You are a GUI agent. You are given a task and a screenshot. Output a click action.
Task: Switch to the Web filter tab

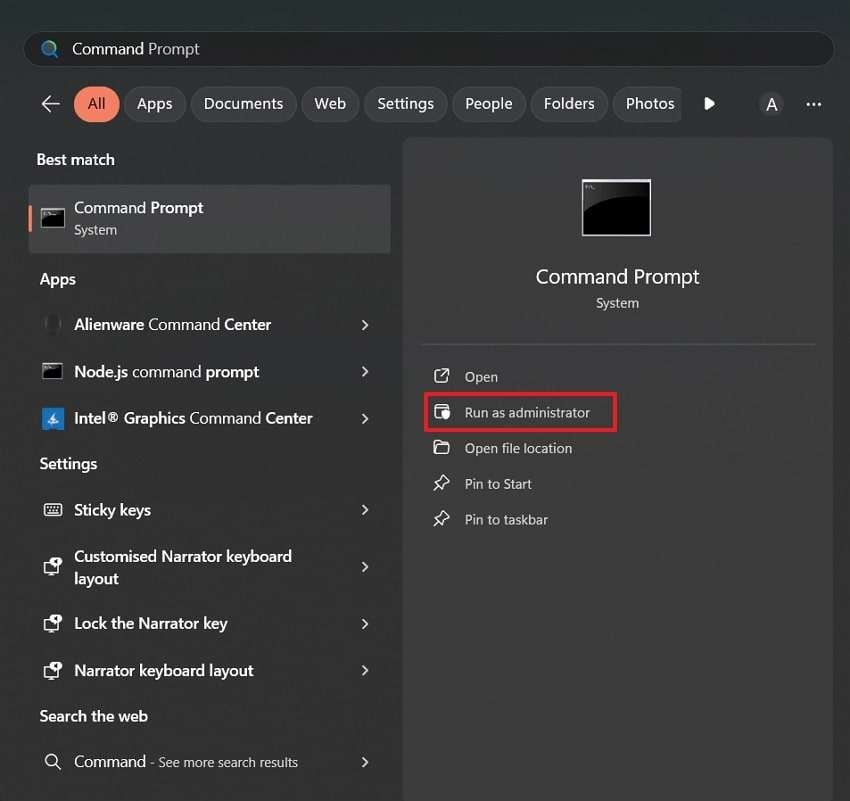(330, 104)
